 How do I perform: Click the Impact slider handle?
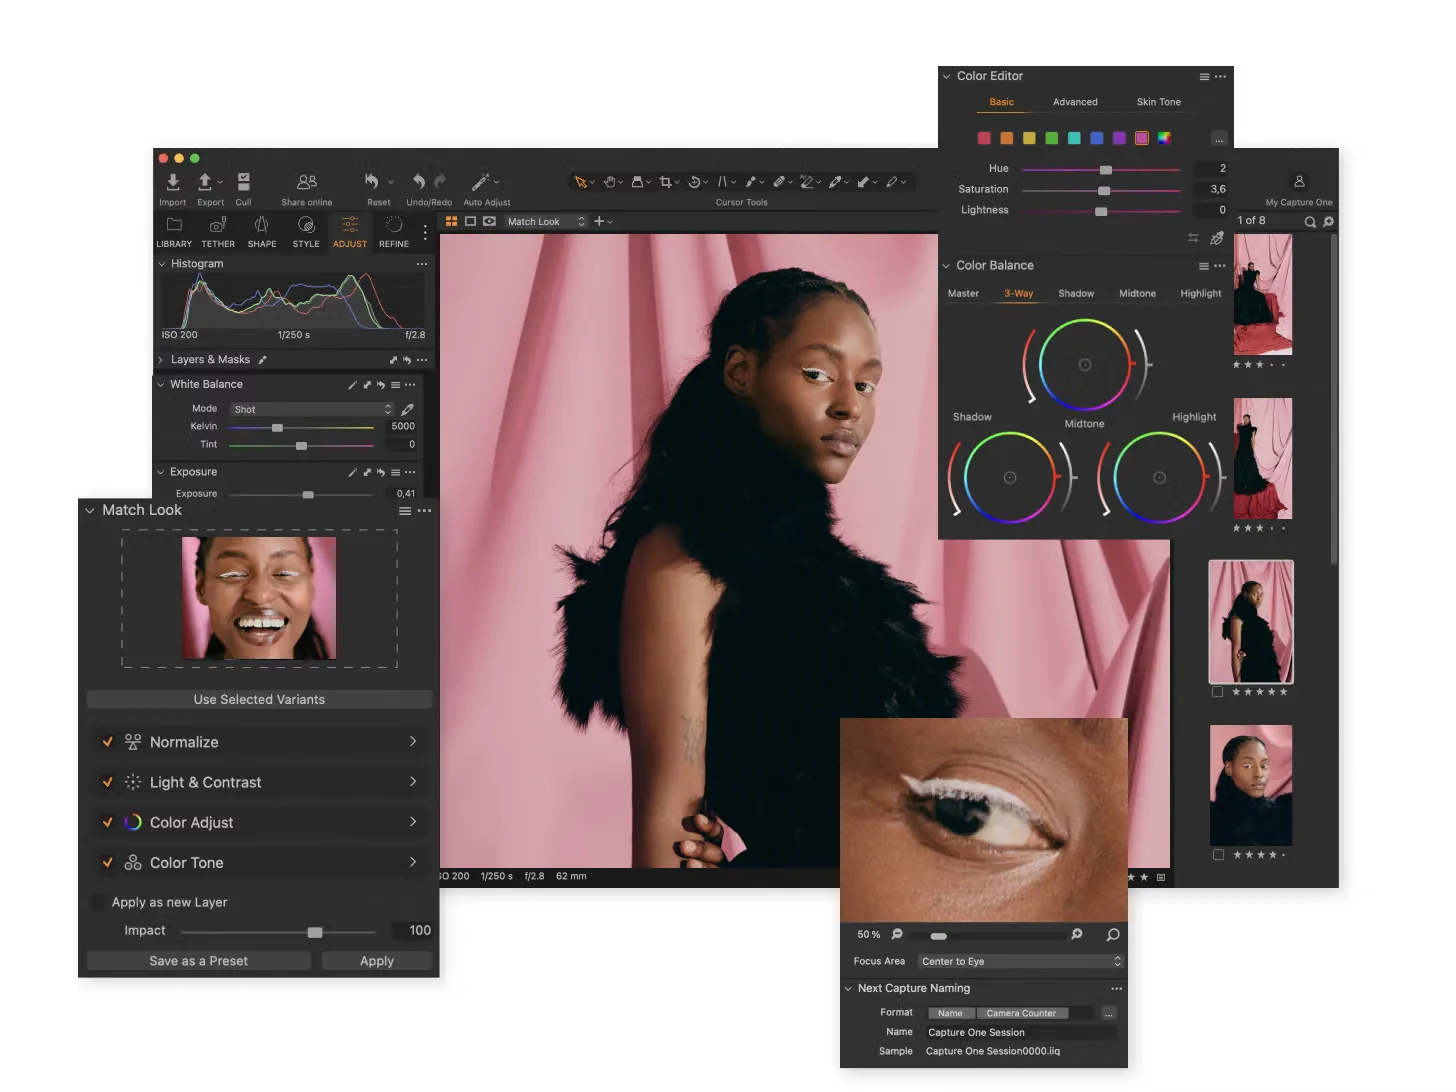315,932
